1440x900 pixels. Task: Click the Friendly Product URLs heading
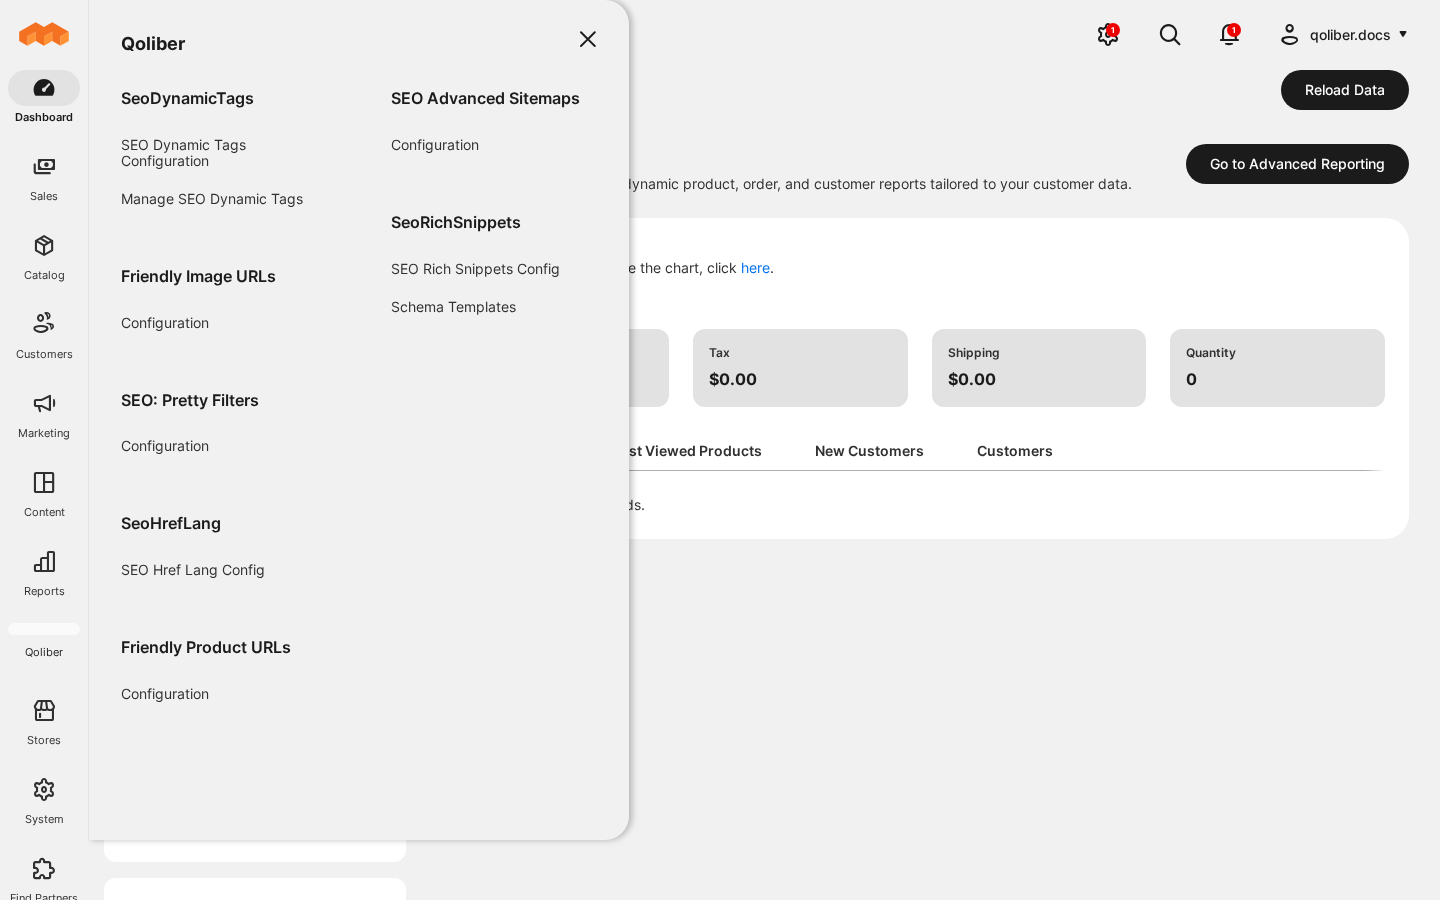[206, 647]
